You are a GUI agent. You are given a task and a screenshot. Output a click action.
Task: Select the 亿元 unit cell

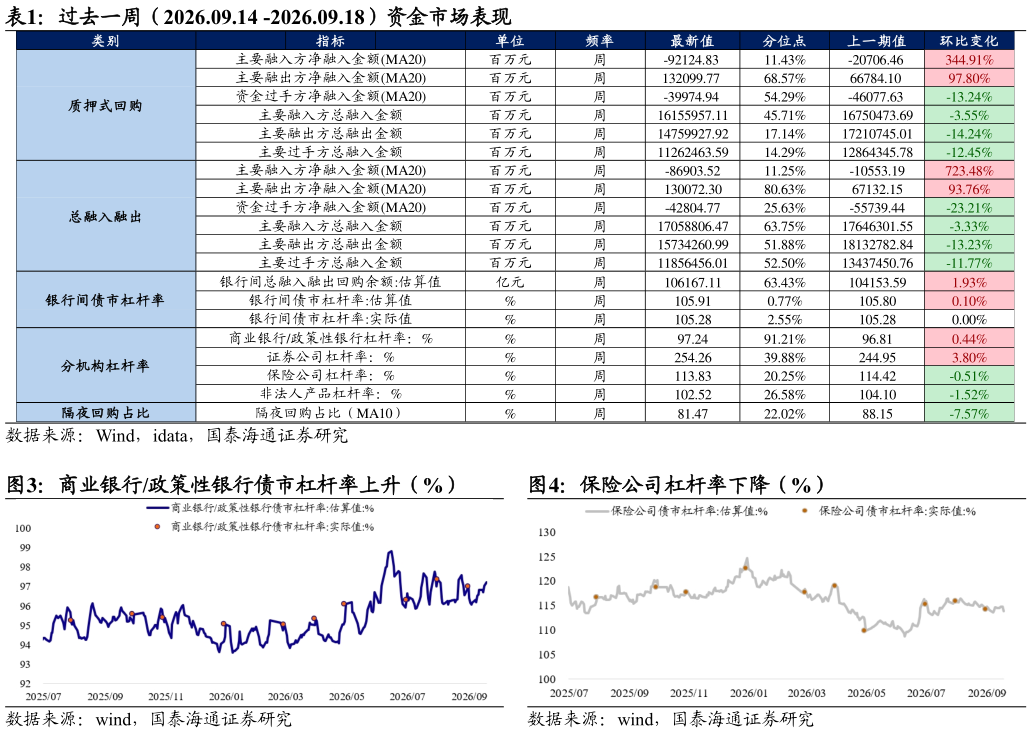510,282
